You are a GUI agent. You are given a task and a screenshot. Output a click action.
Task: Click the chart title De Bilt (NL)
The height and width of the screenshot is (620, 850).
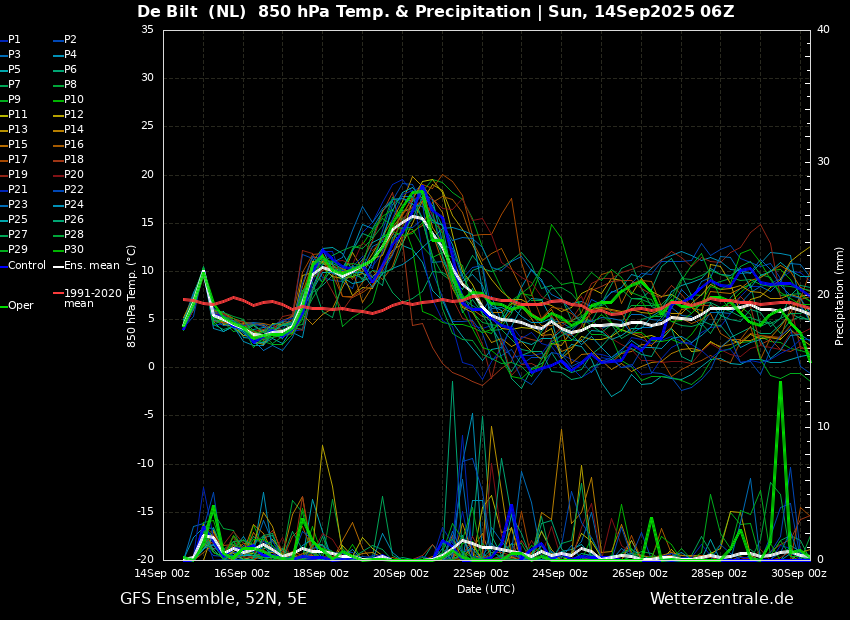click(x=191, y=11)
